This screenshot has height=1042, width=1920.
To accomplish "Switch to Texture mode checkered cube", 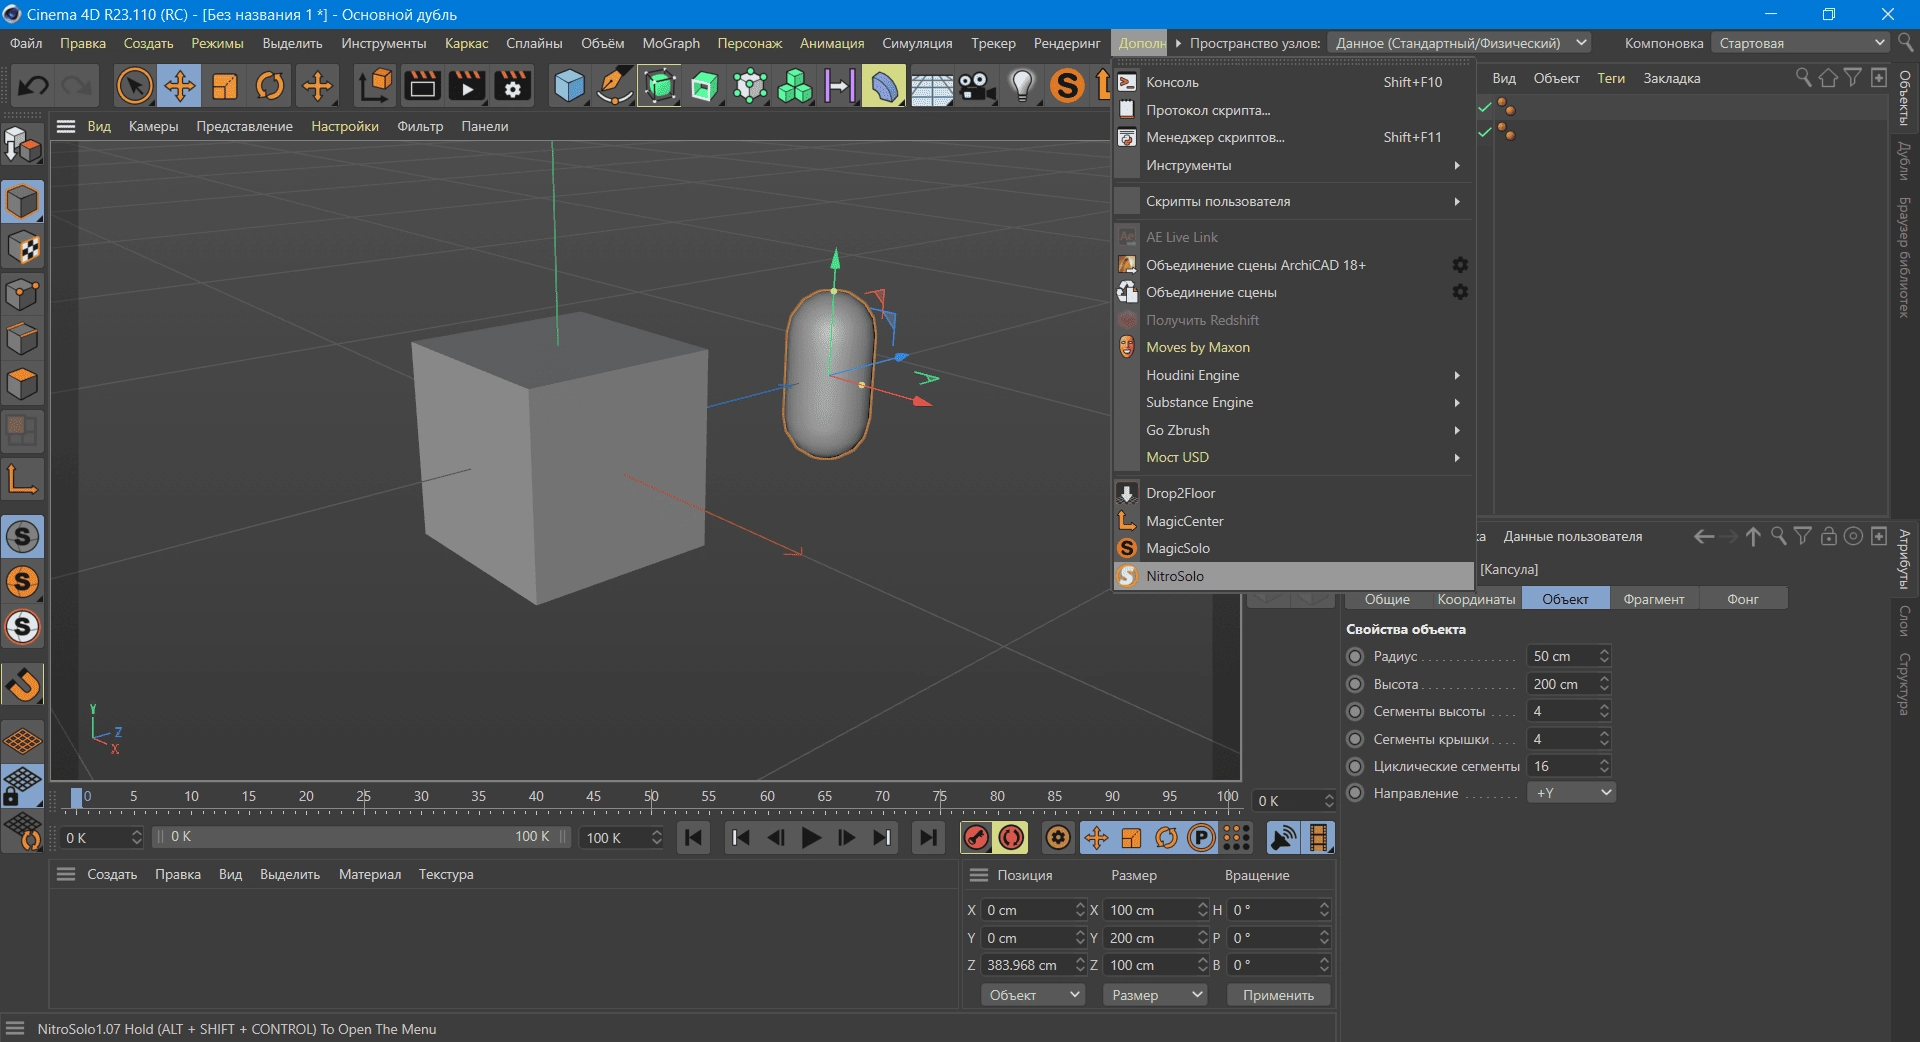I will 22,247.
